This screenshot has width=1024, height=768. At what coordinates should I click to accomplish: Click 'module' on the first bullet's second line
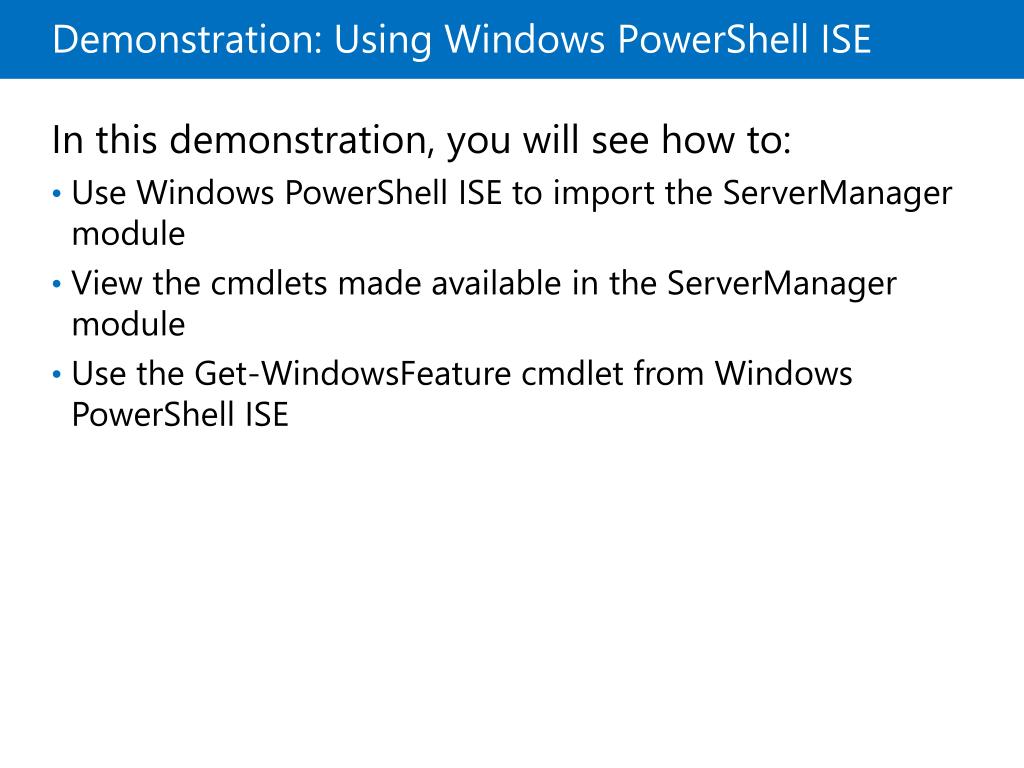[x=129, y=234]
